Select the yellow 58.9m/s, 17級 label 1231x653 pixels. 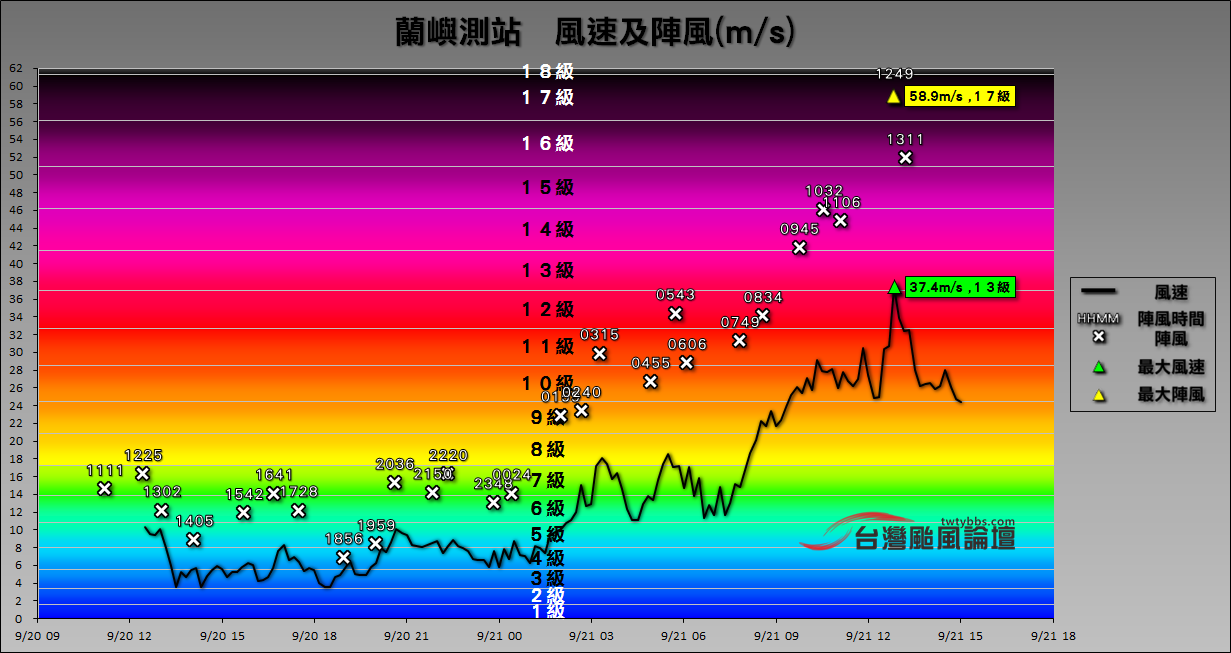pos(958,97)
